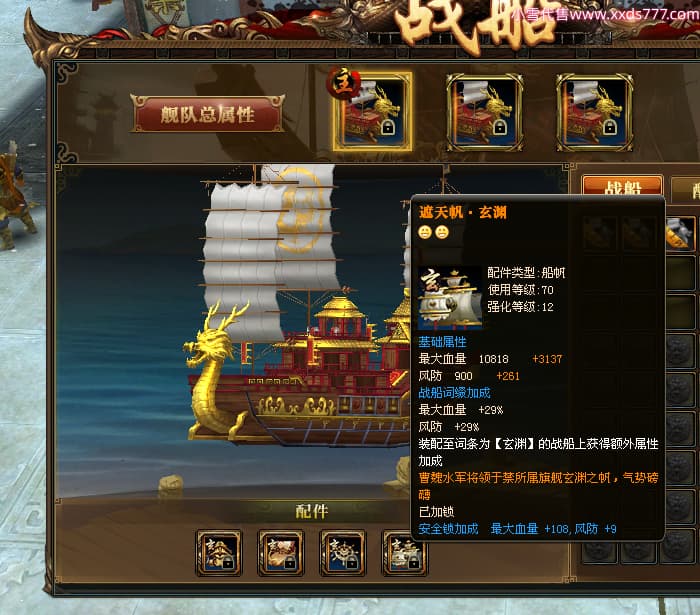Click the empty inventory slot below the sail item

click(x=681, y=272)
